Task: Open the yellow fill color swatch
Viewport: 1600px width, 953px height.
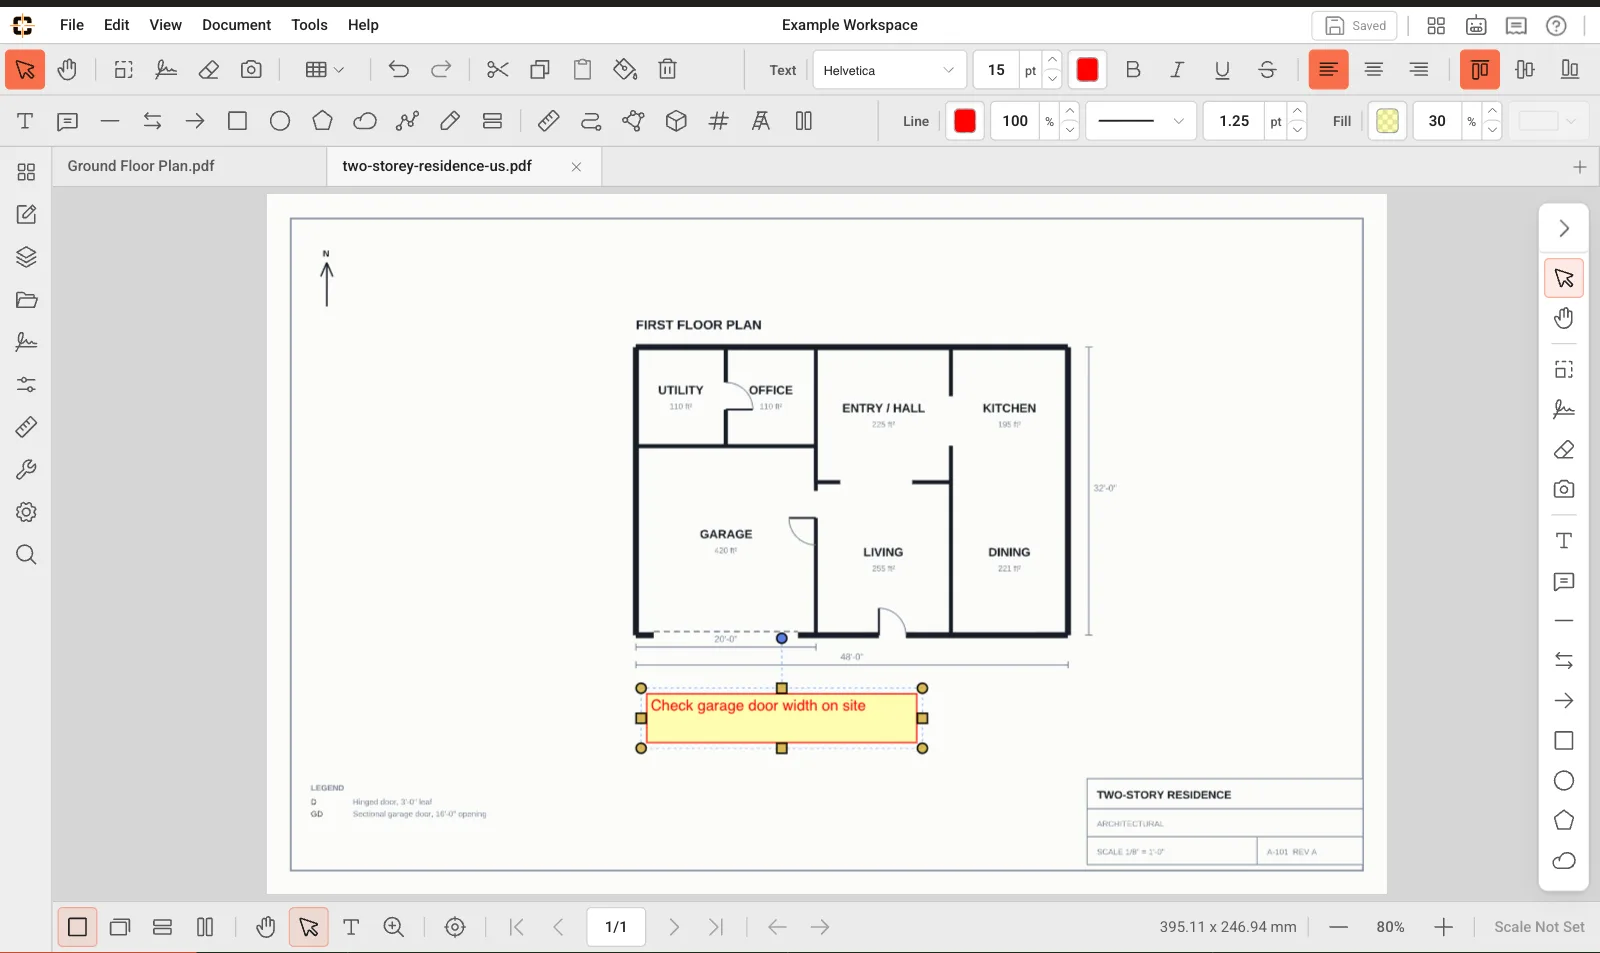Action: (1387, 121)
